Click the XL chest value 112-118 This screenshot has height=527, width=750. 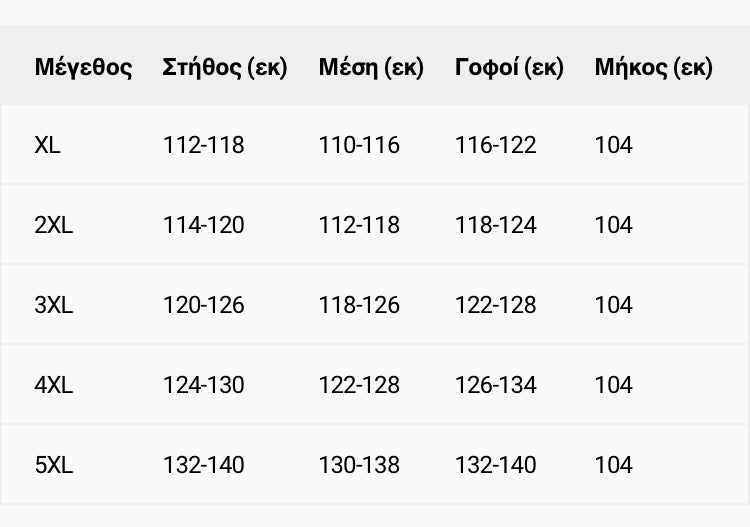point(204,144)
